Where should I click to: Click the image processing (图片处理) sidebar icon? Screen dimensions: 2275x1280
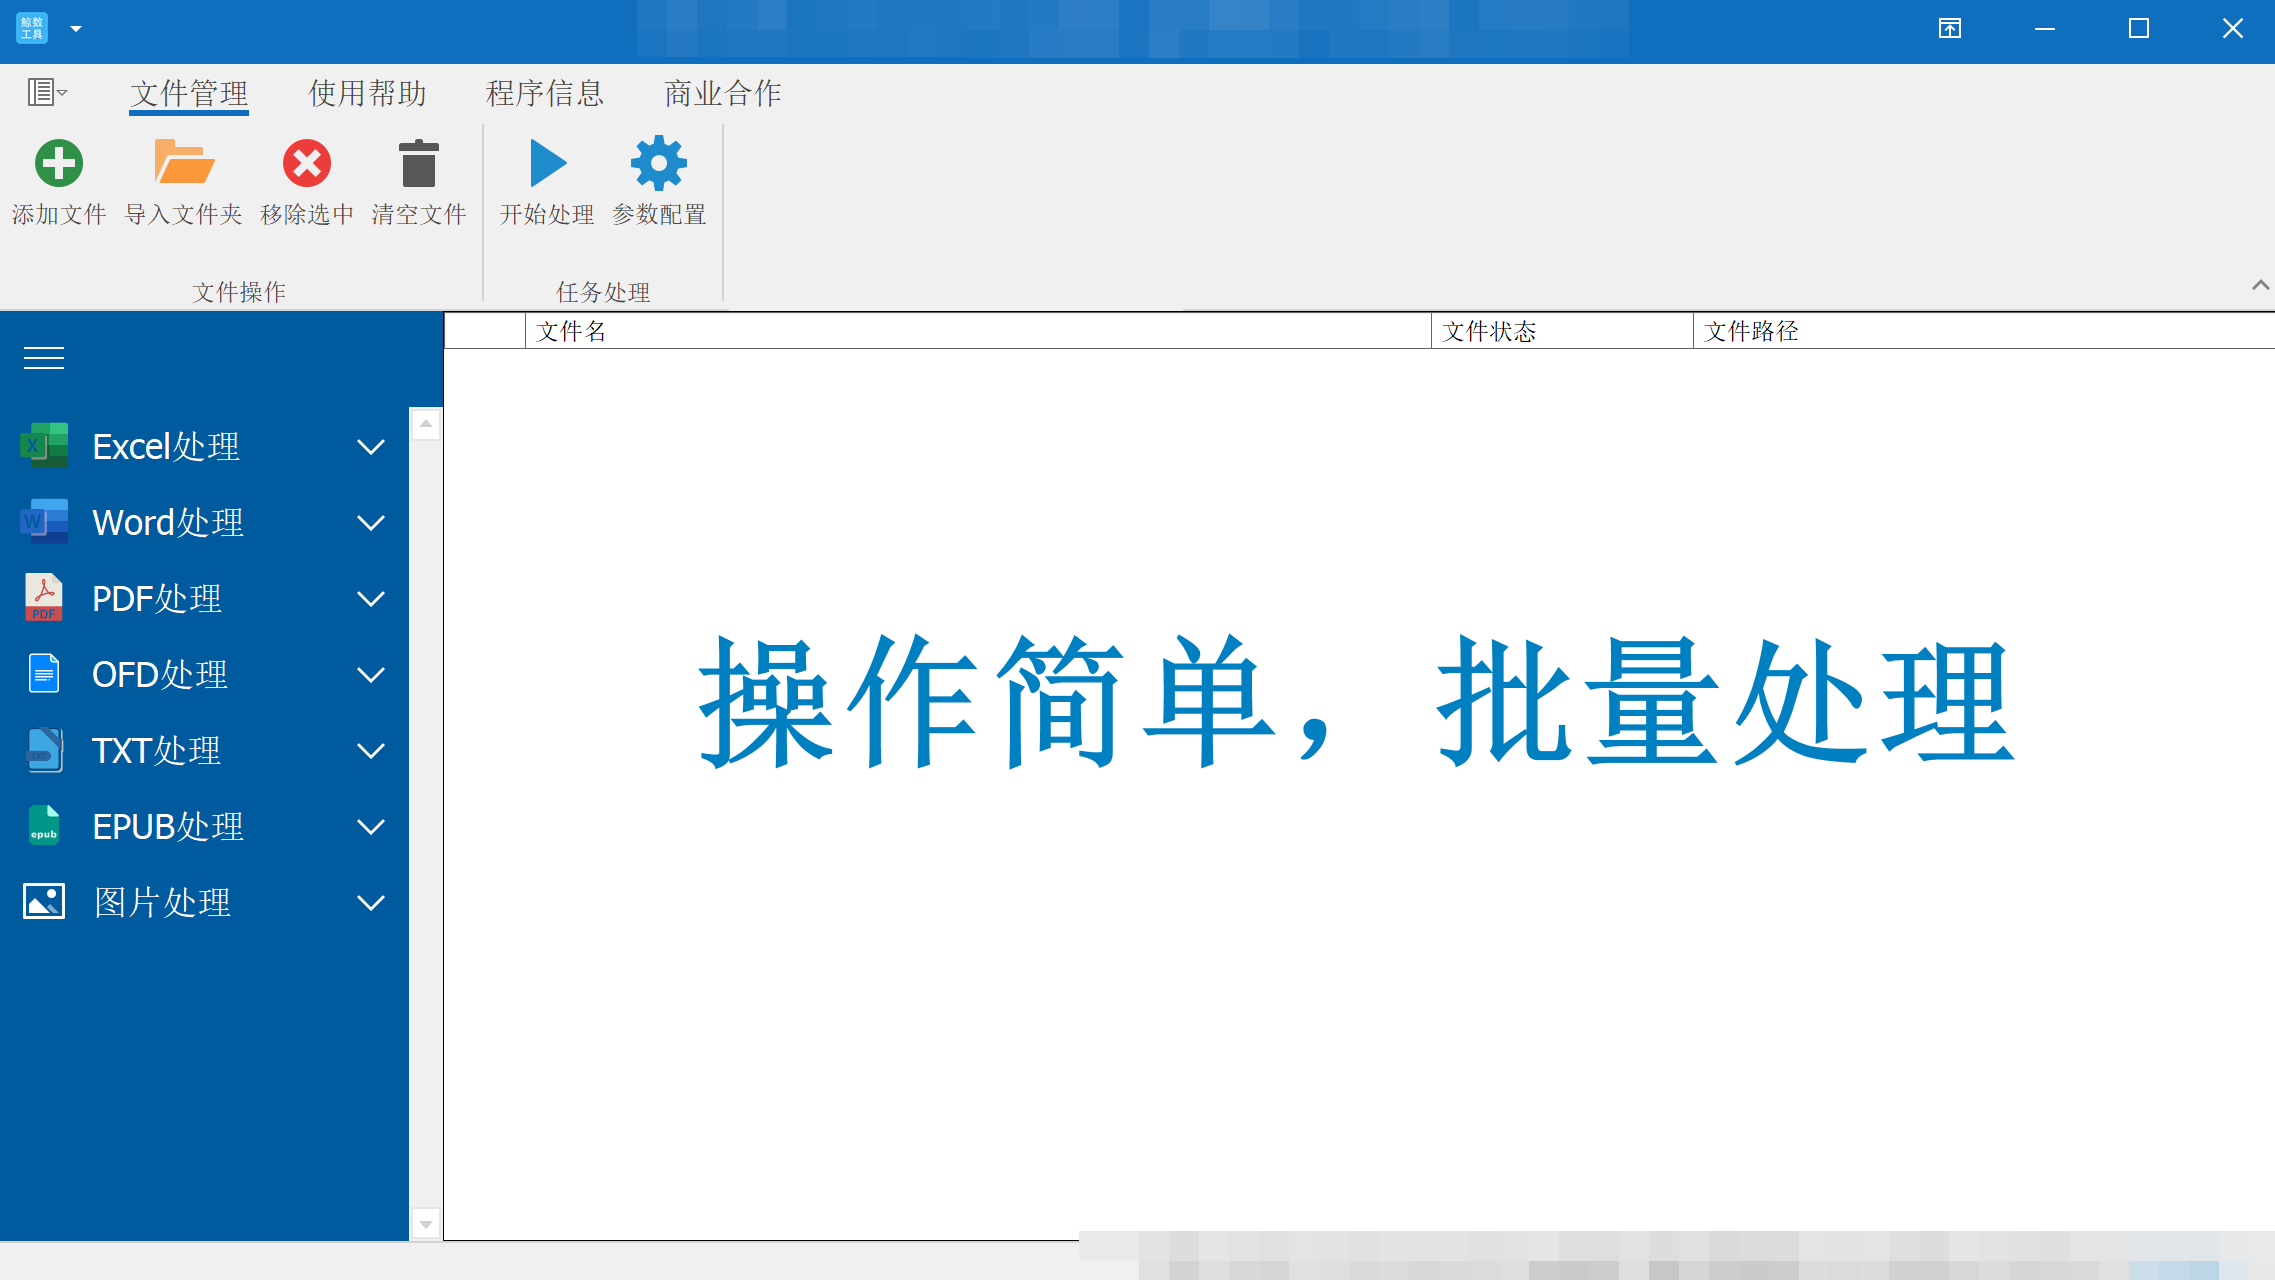pyautogui.click(x=44, y=902)
